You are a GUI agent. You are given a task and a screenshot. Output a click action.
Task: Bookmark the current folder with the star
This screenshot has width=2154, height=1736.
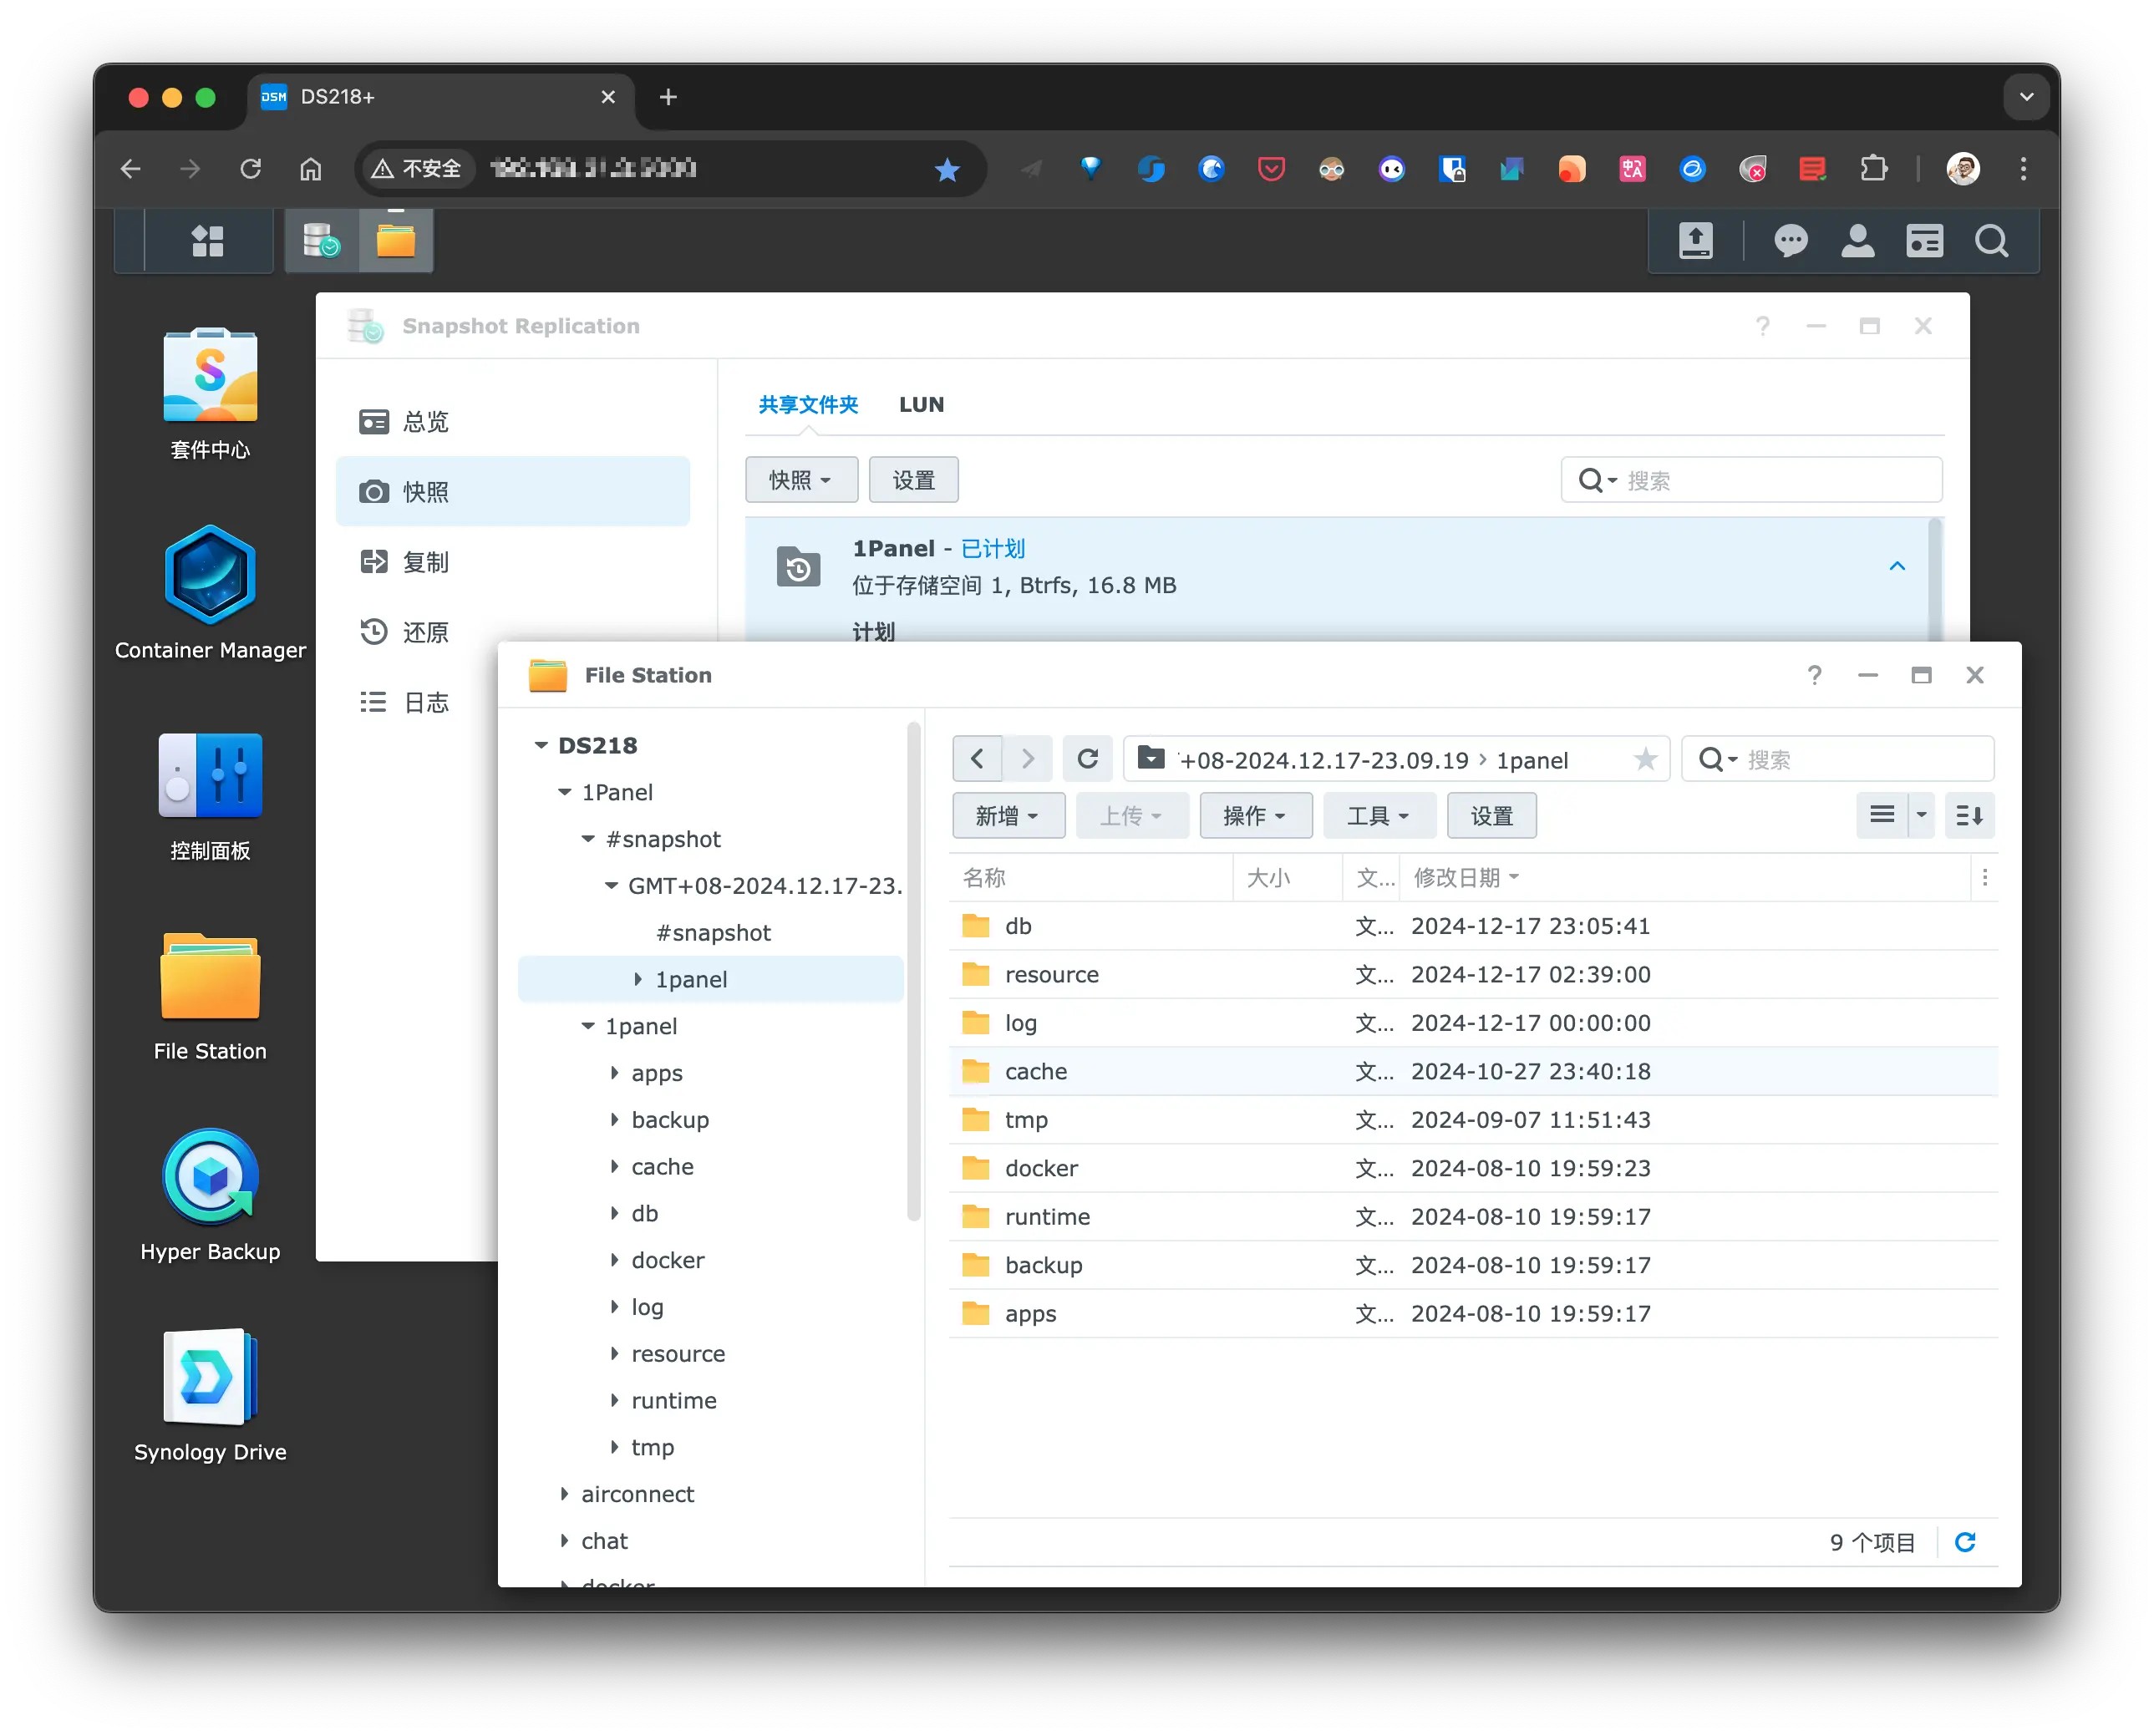click(1644, 759)
